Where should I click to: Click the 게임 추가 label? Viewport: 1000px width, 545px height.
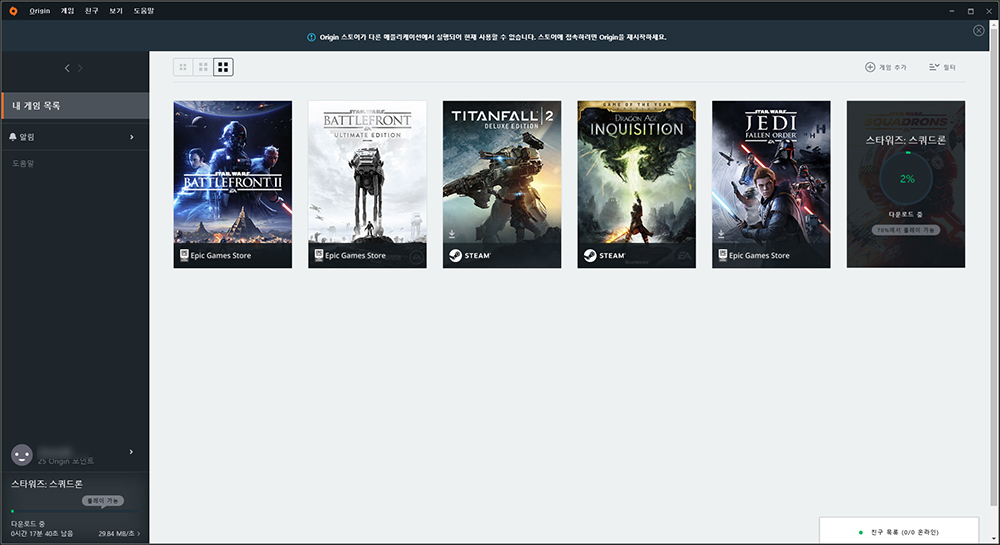tap(893, 68)
